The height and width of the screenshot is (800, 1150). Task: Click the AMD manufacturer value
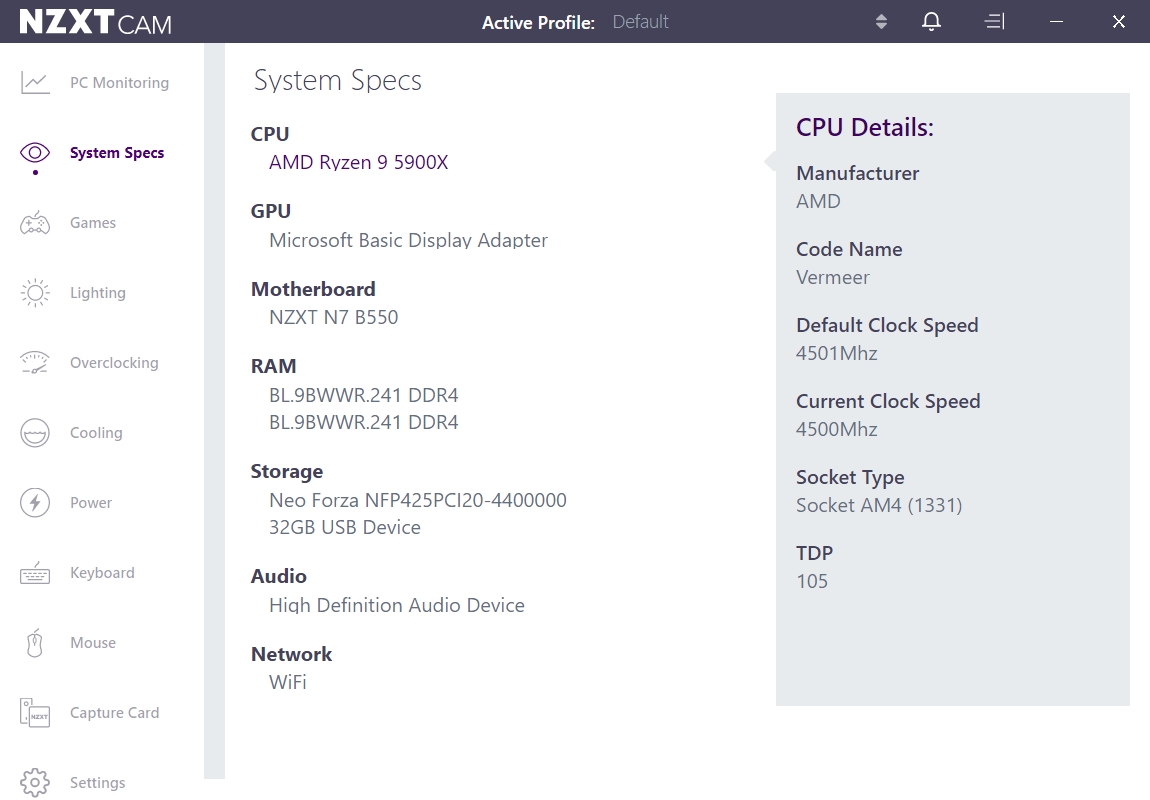(x=818, y=201)
